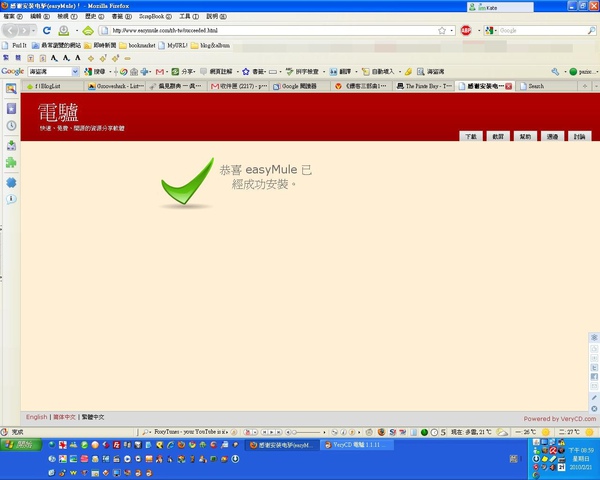This screenshot has width=600, height=480.
Task: Click the sidebar download tray icon
Action: click(11, 145)
